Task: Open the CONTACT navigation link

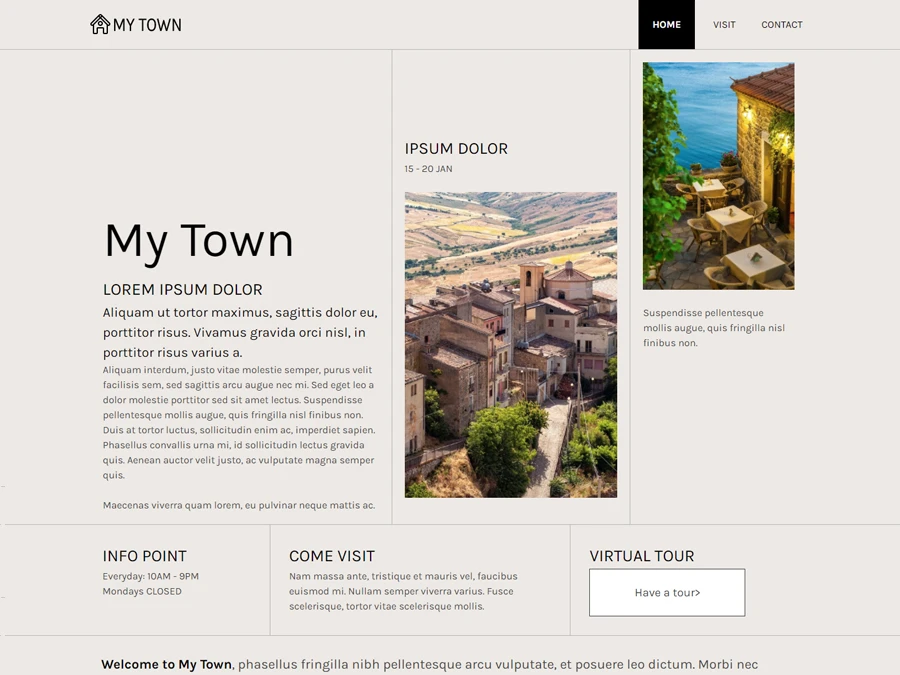Action: tap(781, 25)
